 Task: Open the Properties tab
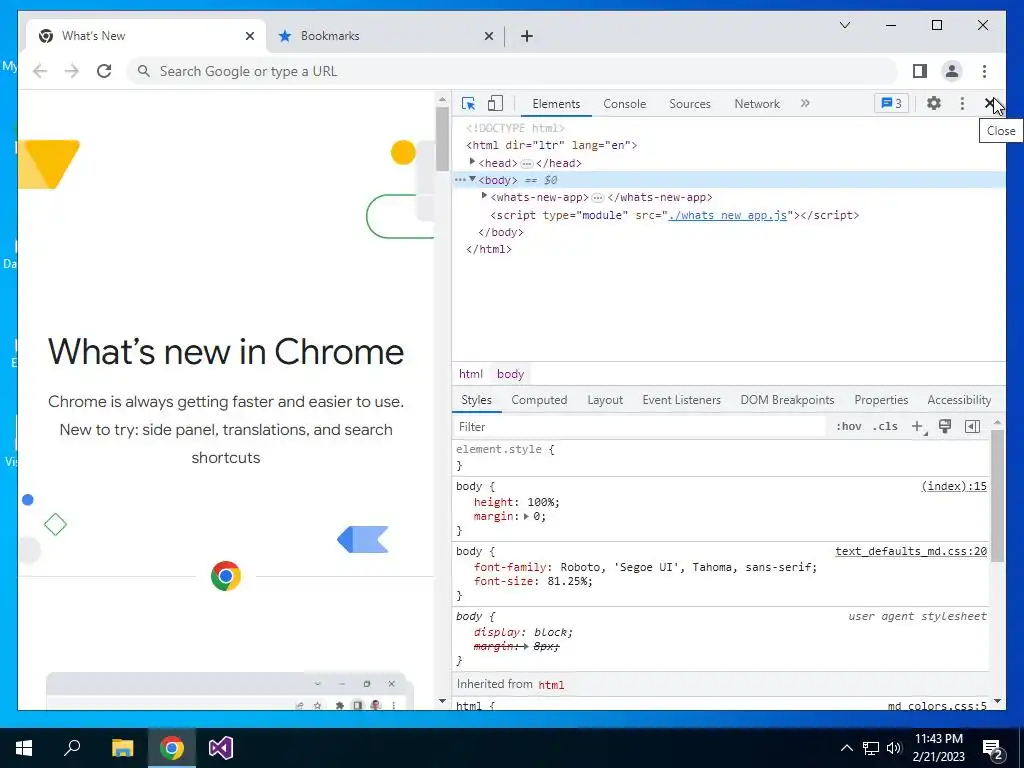click(x=881, y=400)
